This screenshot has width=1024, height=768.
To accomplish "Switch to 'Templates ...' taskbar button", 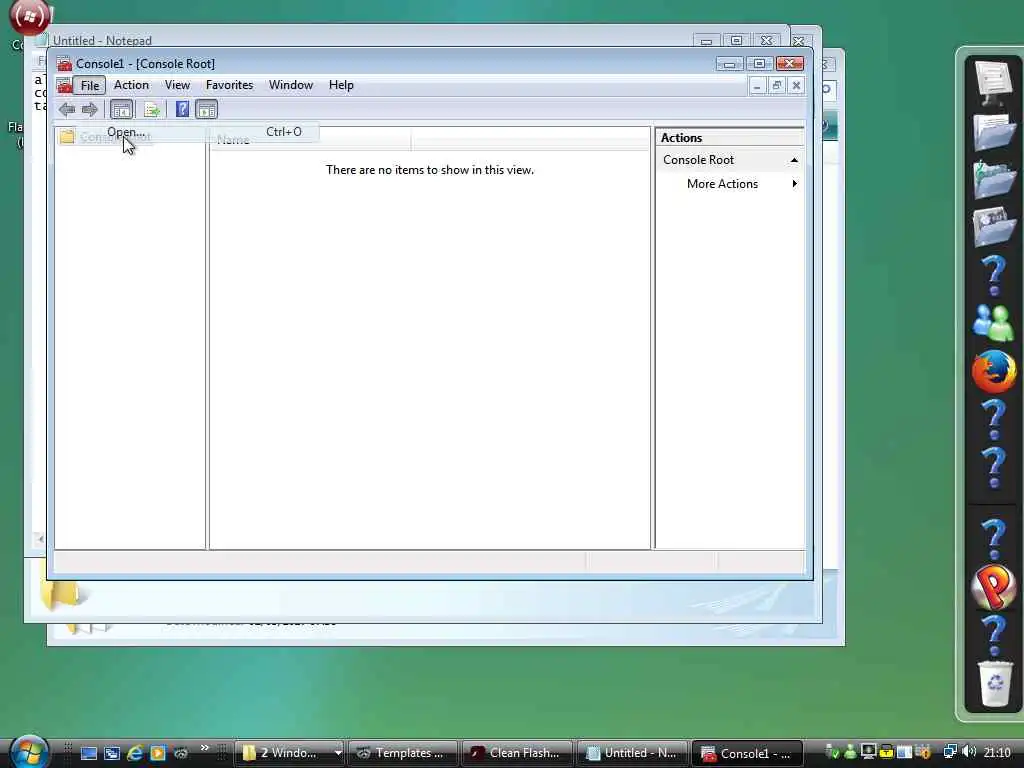I will pos(402,753).
